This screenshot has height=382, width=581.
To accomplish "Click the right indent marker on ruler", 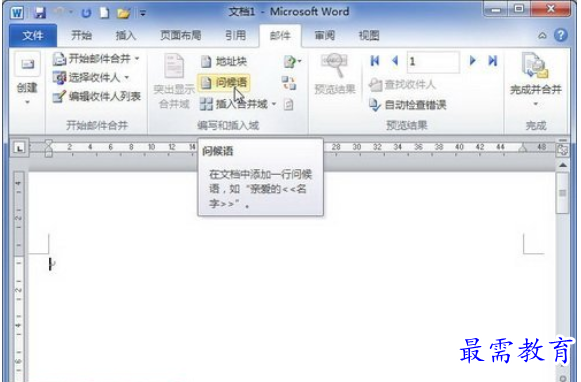I will [522, 149].
